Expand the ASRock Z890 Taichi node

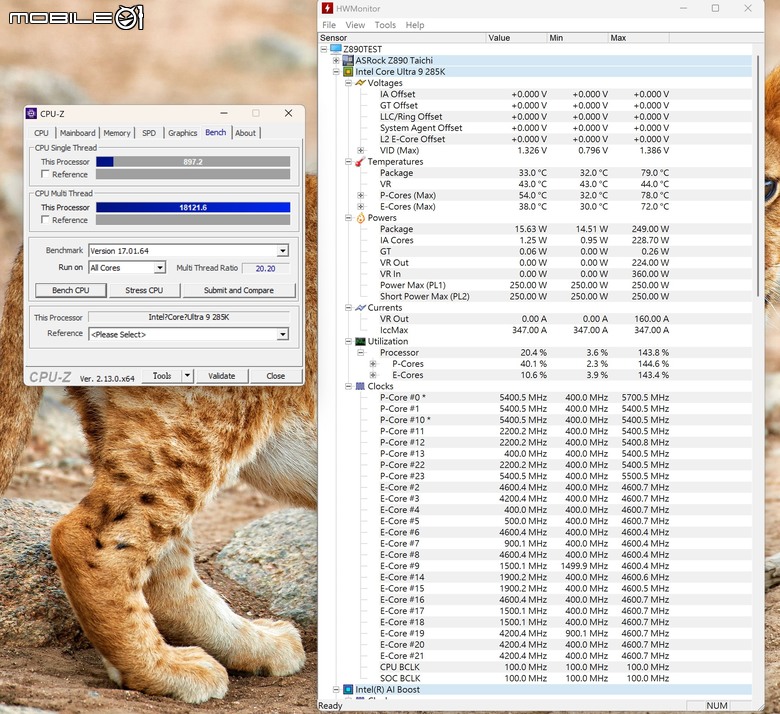click(336, 61)
